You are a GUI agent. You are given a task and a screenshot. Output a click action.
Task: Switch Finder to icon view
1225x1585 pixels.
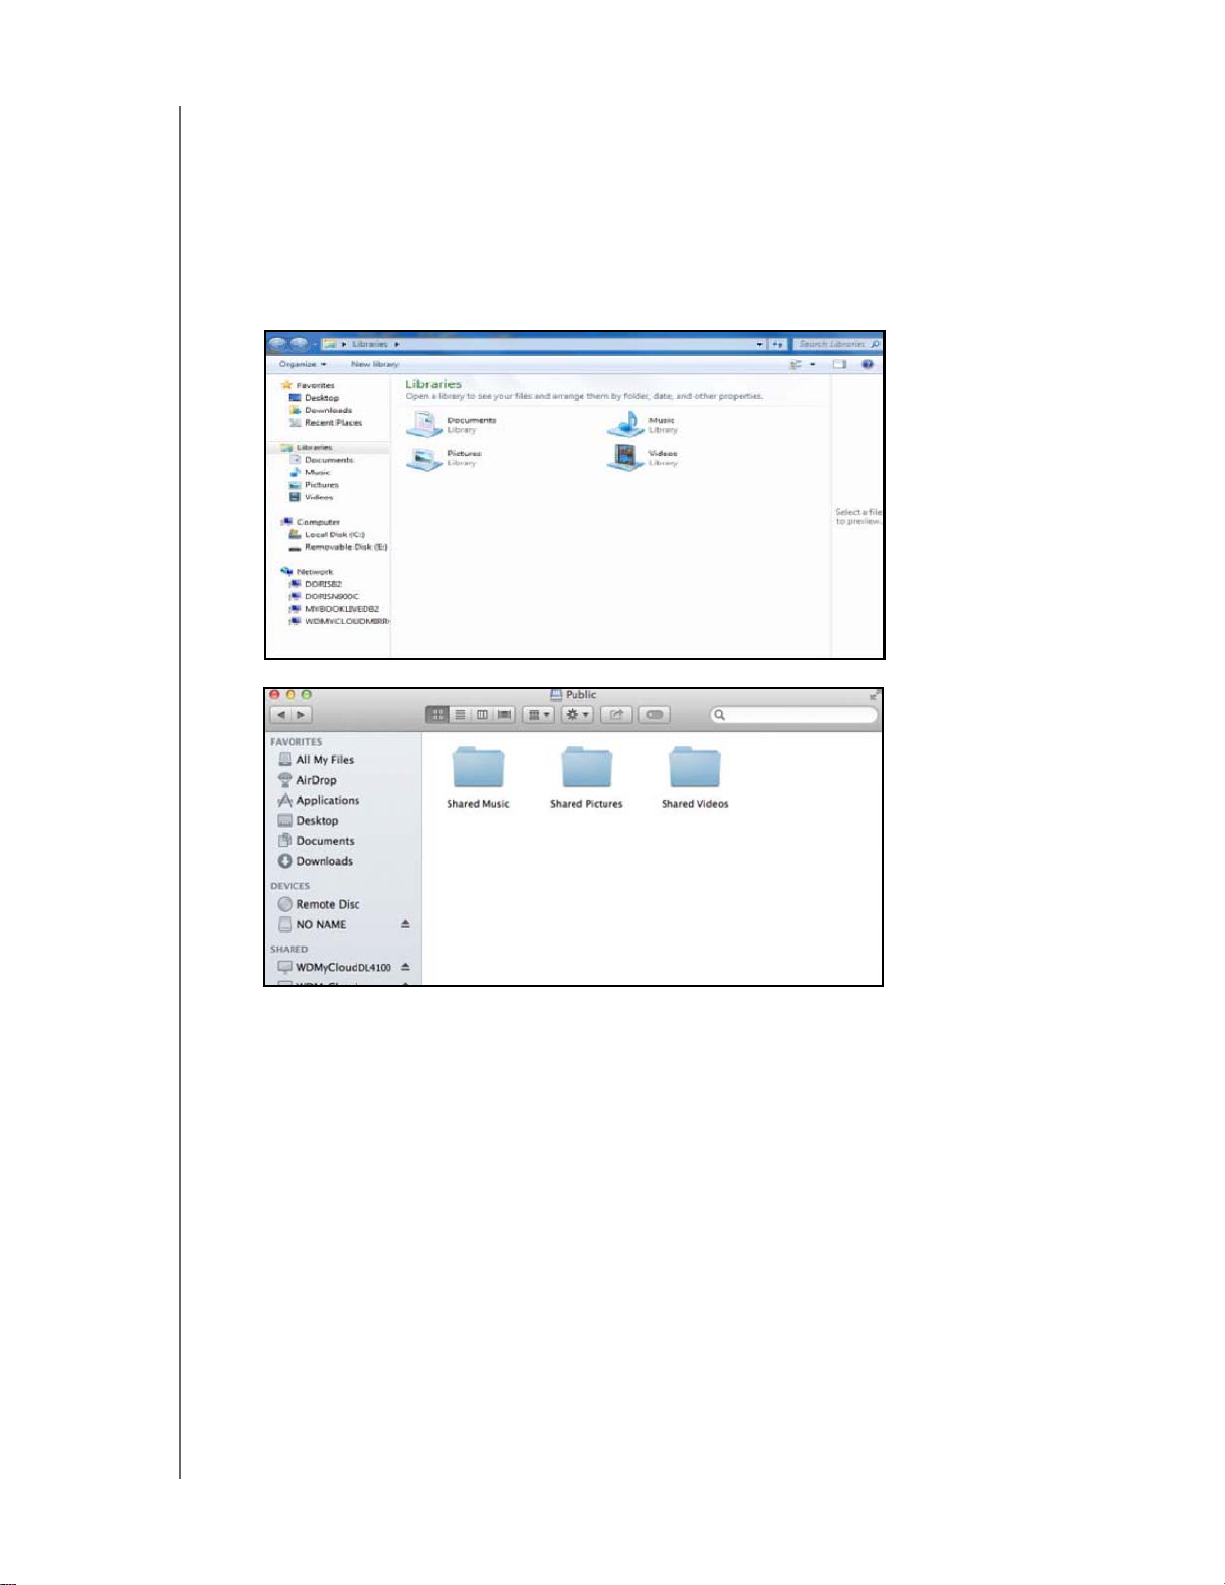pyautogui.click(x=437, y=715)
